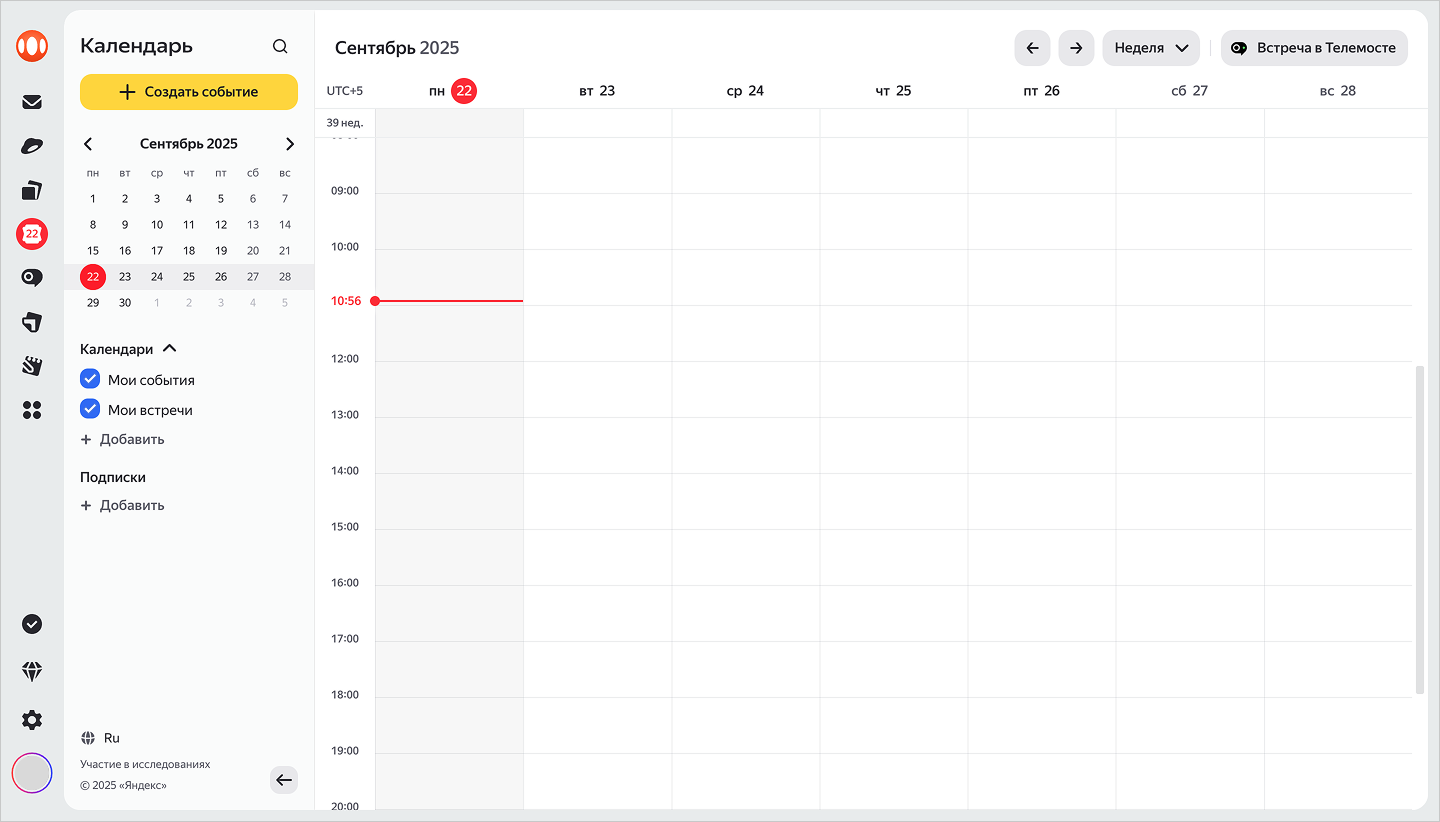The height and width of the screenshot is (822, 1440).
Task: Open Yandex Disk from the left sidebar
Action: [x=32, y=147]
